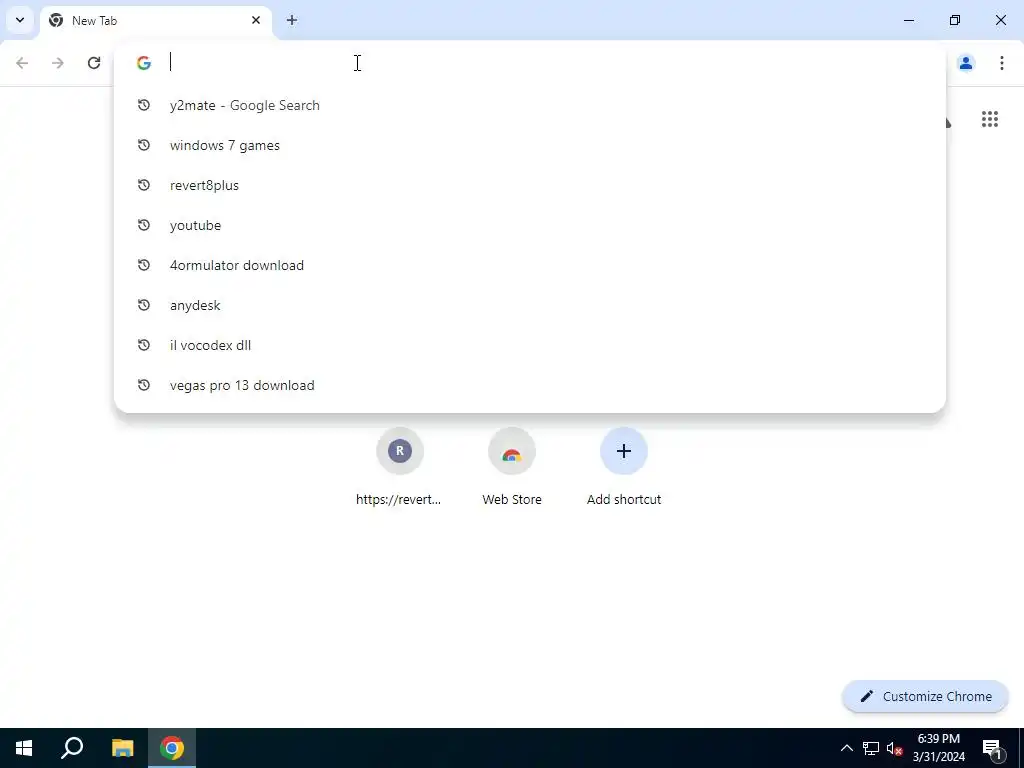1024x768 pixels.
Task: Choose the vegas pro 13 download suggestion
Action: point(530,385)
